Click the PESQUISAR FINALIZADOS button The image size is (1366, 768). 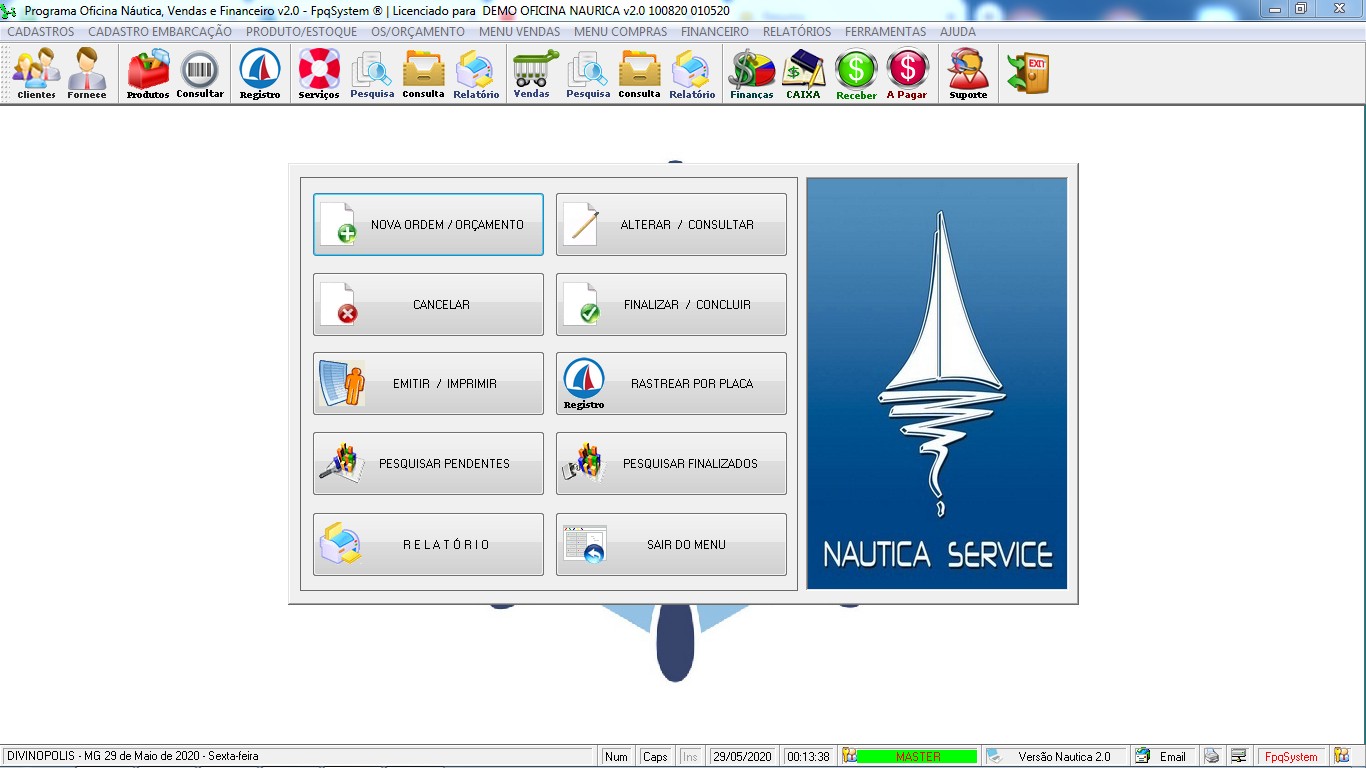(x=671, y=464)
